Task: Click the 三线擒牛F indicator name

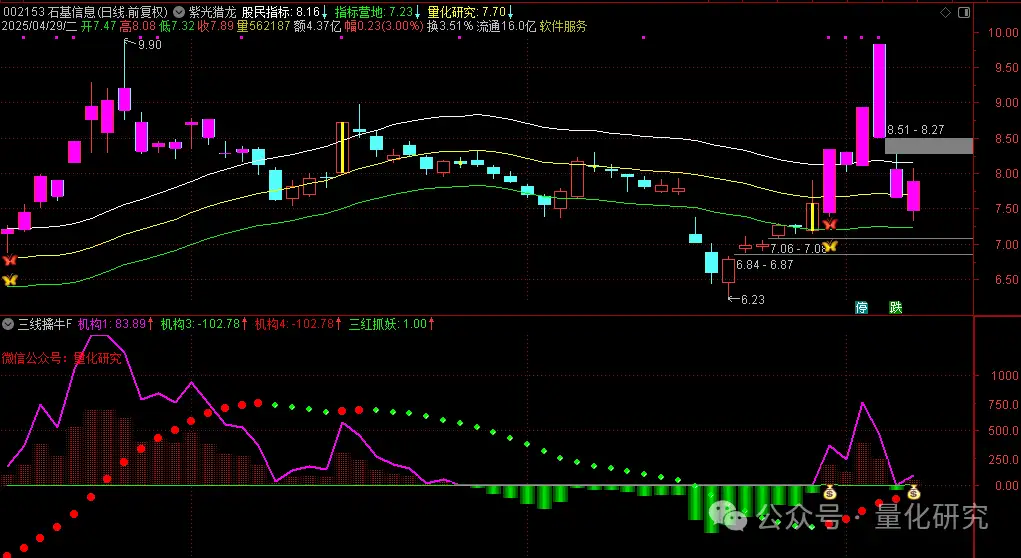Action: (x=44, y=324)
